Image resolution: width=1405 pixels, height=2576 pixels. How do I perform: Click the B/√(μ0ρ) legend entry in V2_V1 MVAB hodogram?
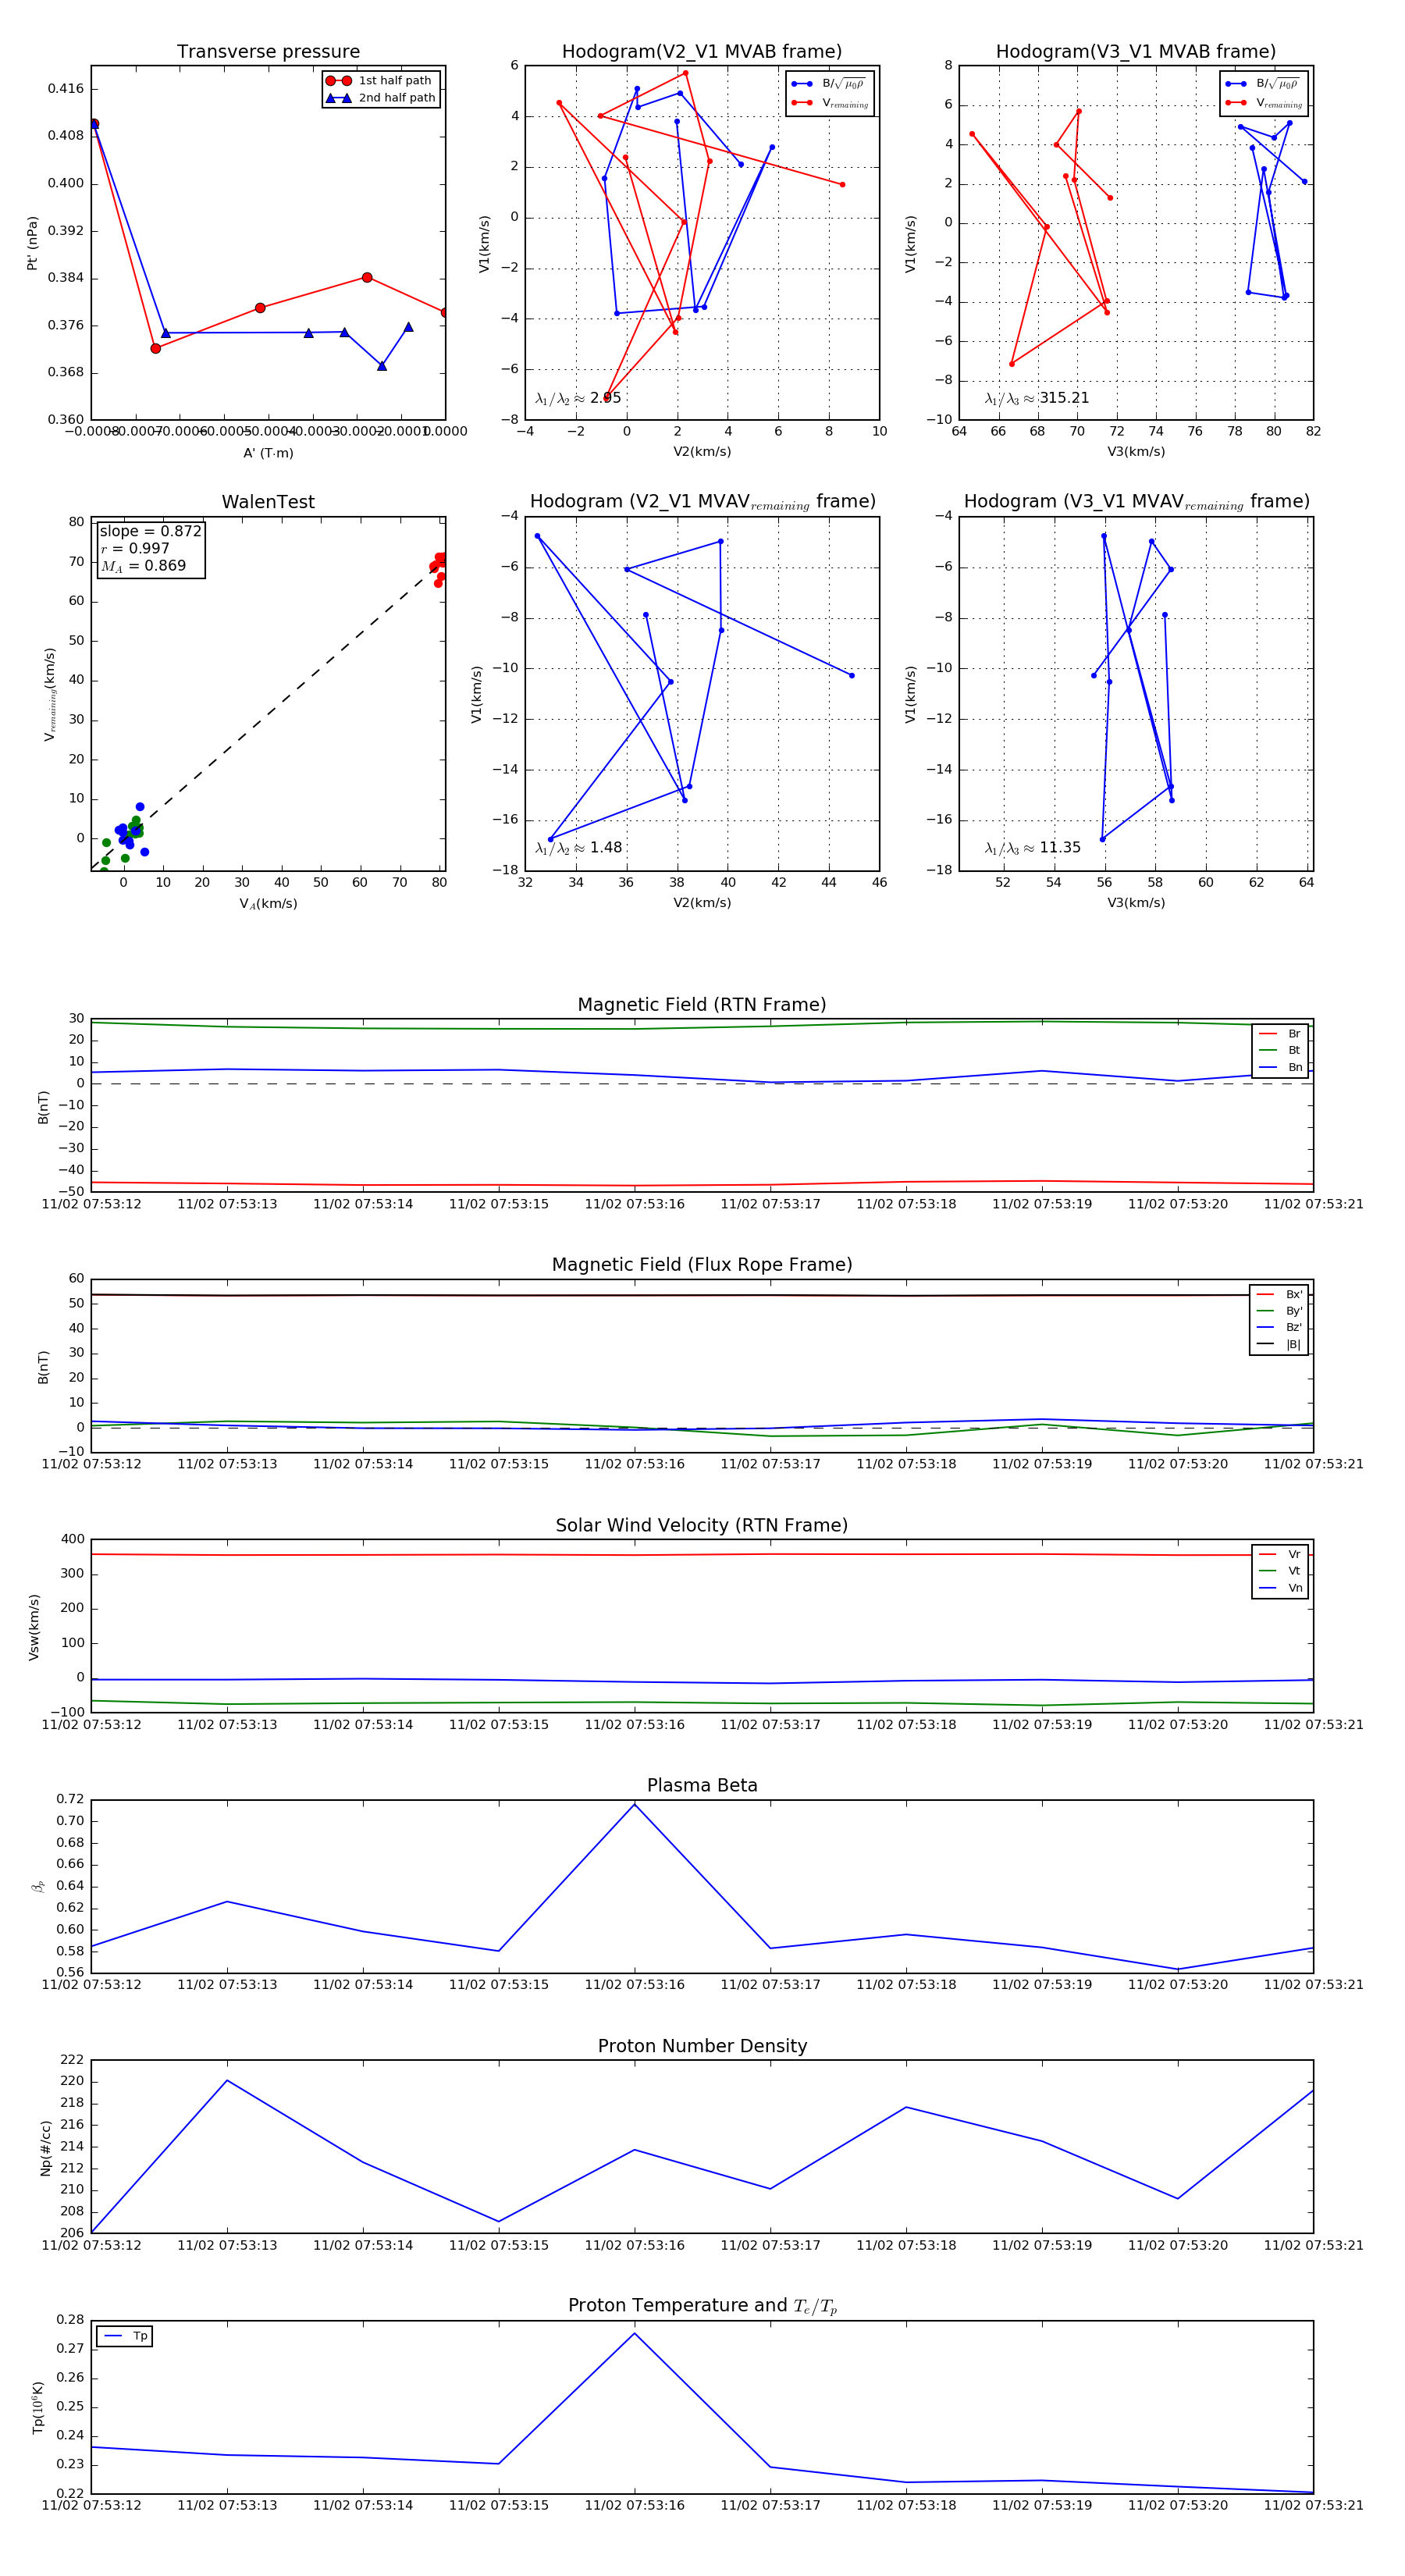click(830, 84)
